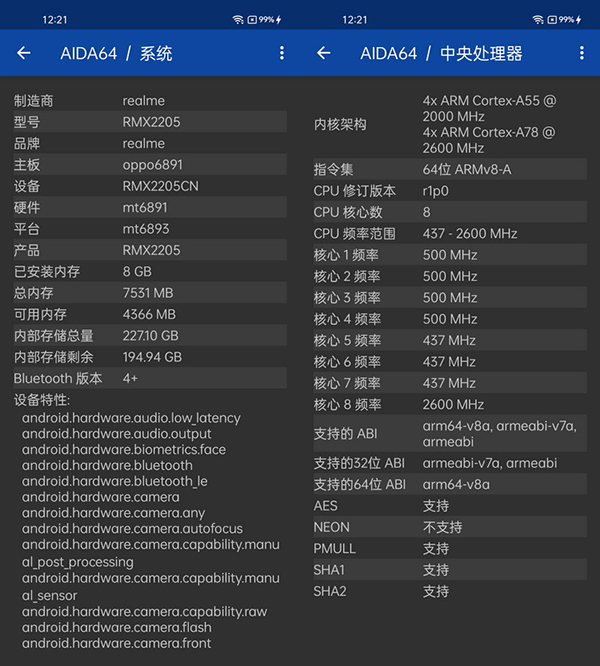This screenshot has width=600, height=666.
Task: Tap back arrow on 系统 screen
Action: click(x=24, y=53)
